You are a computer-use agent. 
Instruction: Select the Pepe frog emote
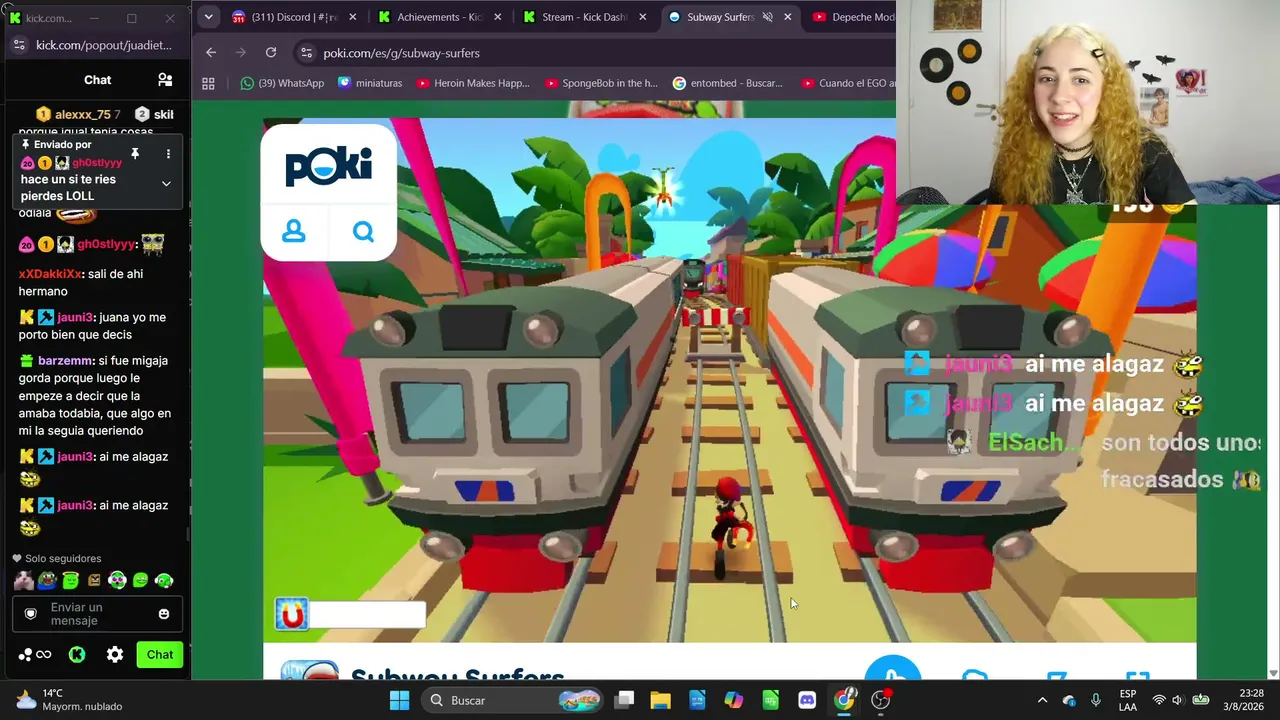pyautogui.click(x=47, y=580)
